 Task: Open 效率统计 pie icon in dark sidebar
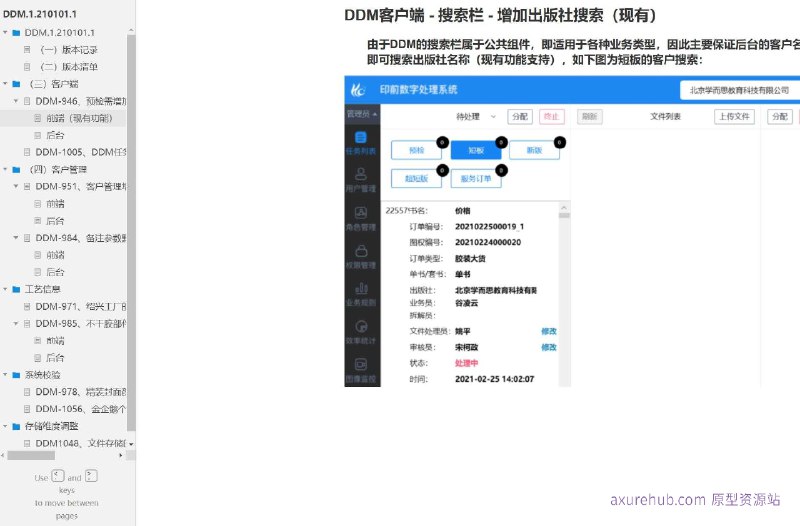point(361,327)
